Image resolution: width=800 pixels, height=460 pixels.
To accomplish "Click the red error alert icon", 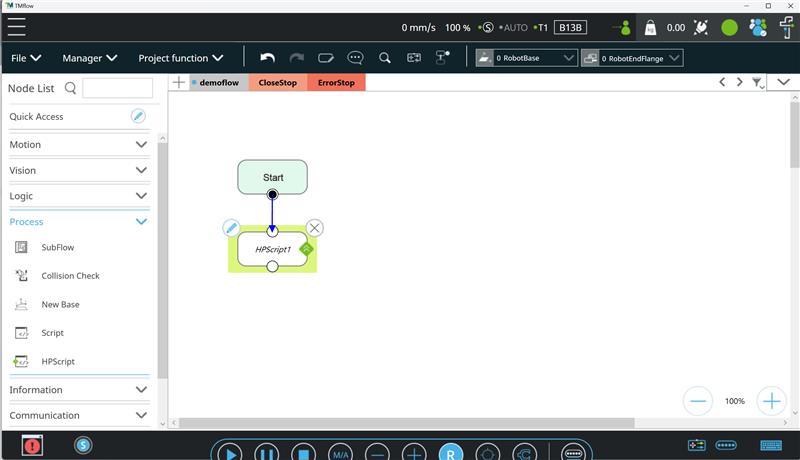I will (x=32, y=446).
